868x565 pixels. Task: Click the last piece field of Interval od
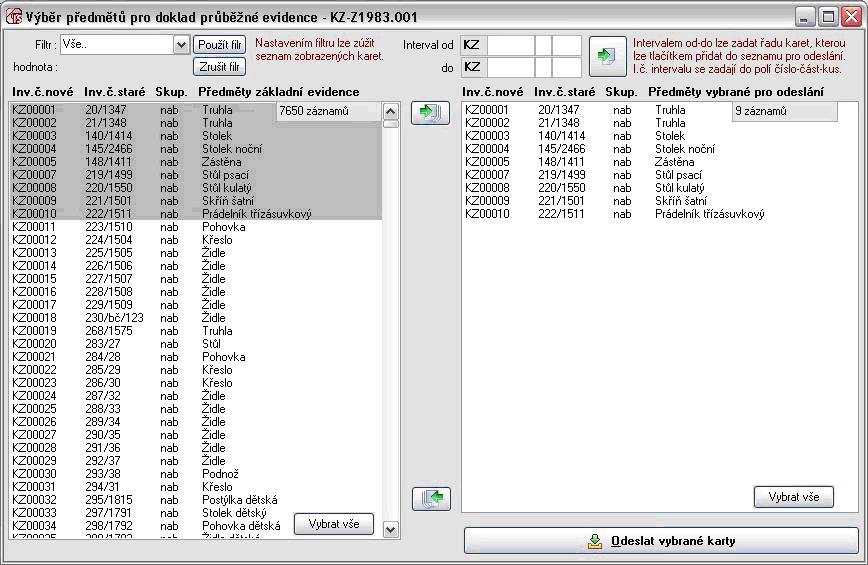[566, 45]
